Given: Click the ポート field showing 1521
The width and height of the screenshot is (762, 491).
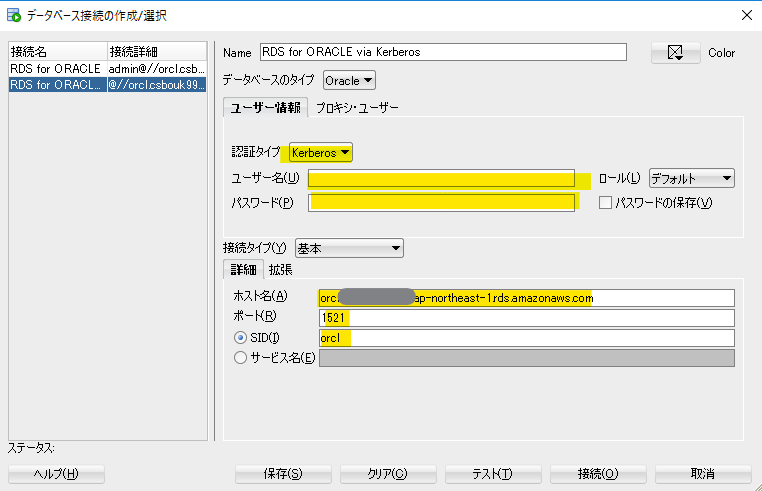Looking at the screenshot, I should pyautogui.click(x=527, y=318).
